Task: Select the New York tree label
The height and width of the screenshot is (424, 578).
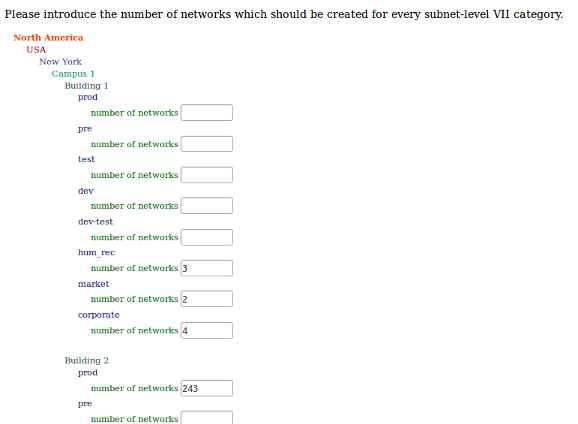Action: point(60,62)
